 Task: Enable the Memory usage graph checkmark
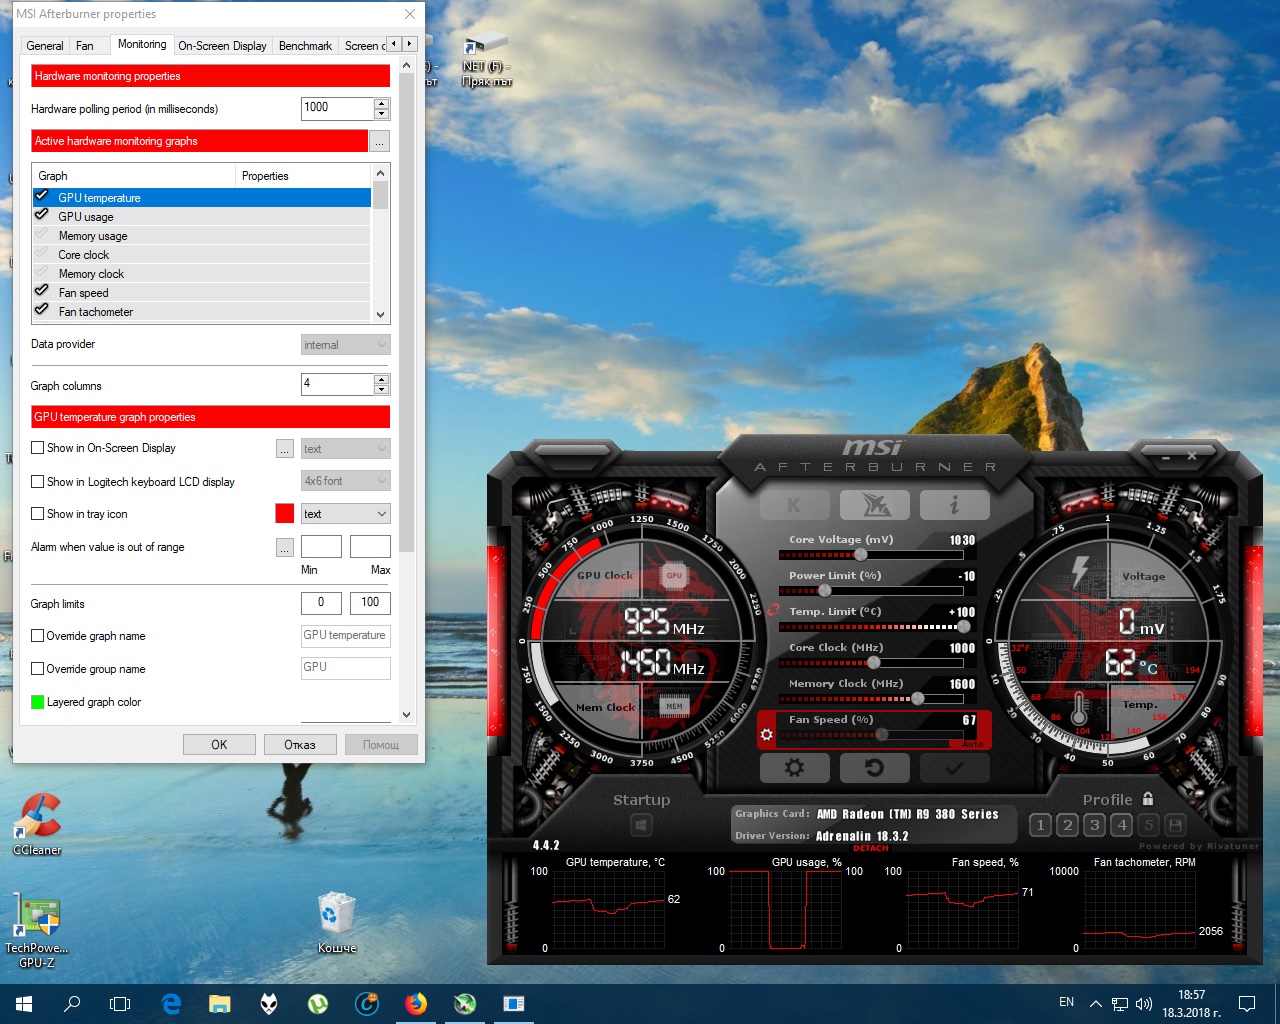pos(41,235)
